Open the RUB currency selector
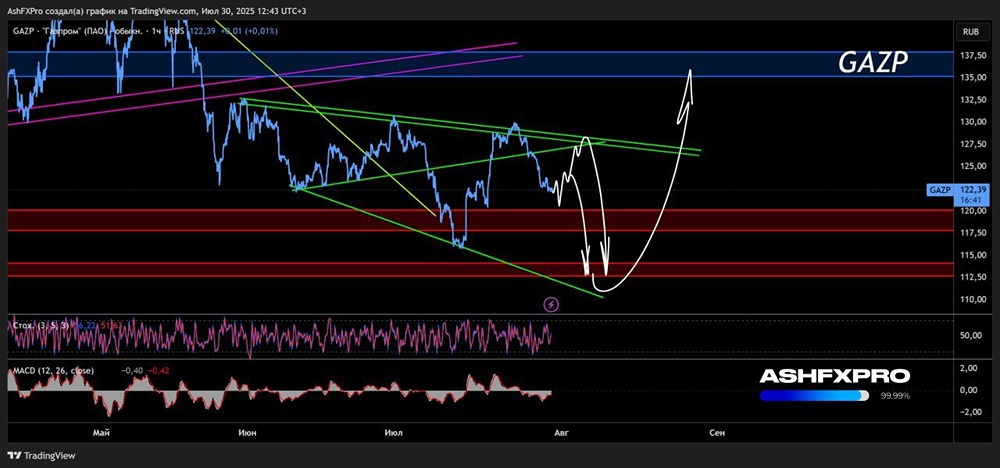1000x468 pixels. click(x=971, y=31)
